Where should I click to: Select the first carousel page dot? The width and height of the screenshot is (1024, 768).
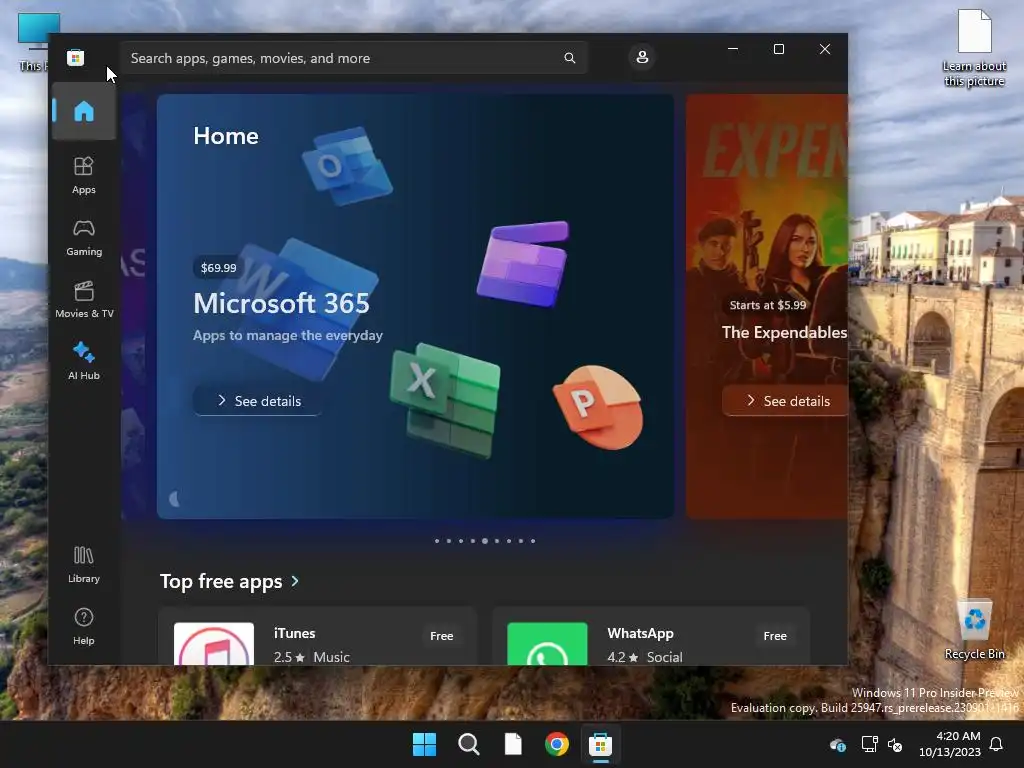pyautogui.click(x=437, y=541)
